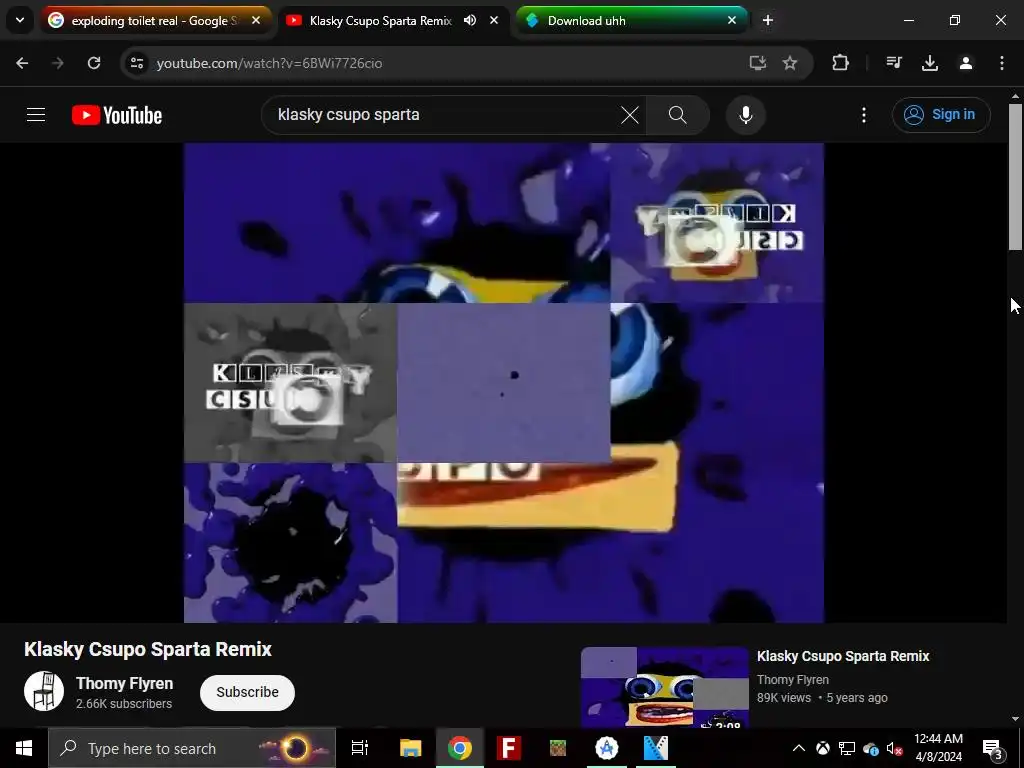
Task: Go forward with the browser arrow
Action: click(x=57, y=63)
